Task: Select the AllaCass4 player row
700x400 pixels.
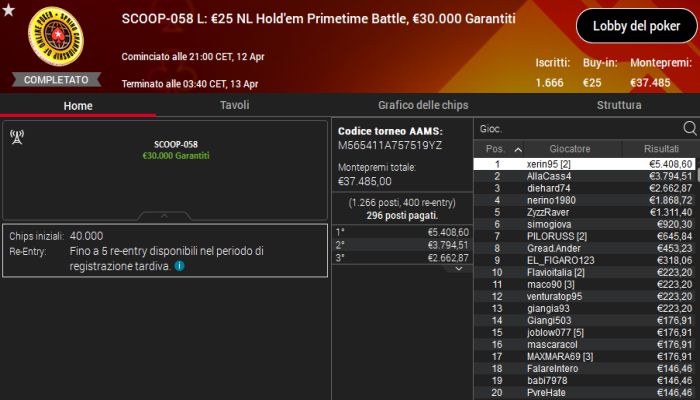Action: click(x=585, y=176)
